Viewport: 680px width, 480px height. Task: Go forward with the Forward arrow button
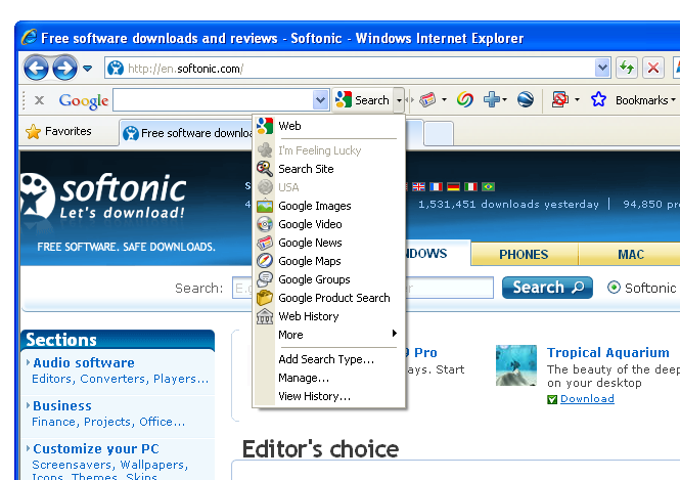pos(65,68)
